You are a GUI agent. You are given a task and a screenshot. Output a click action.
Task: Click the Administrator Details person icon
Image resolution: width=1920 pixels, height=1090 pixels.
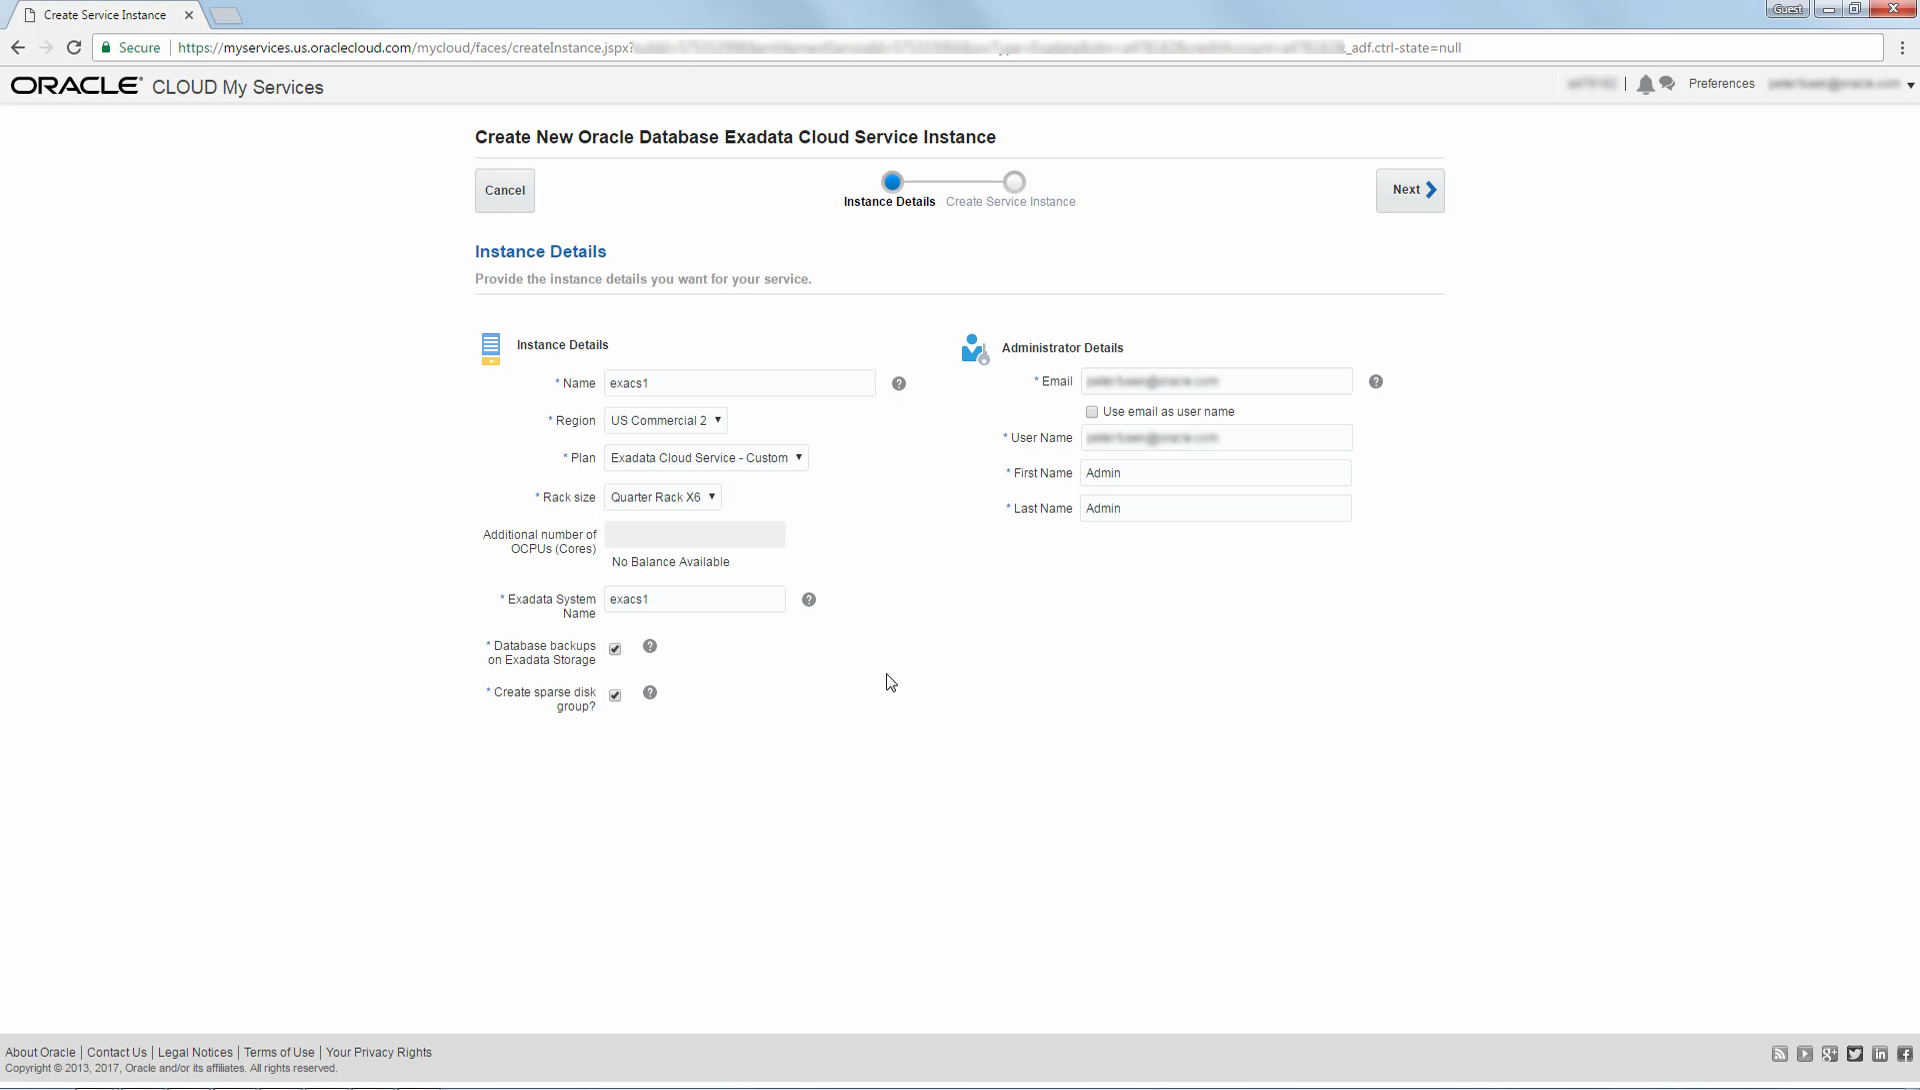pos(975,349)
